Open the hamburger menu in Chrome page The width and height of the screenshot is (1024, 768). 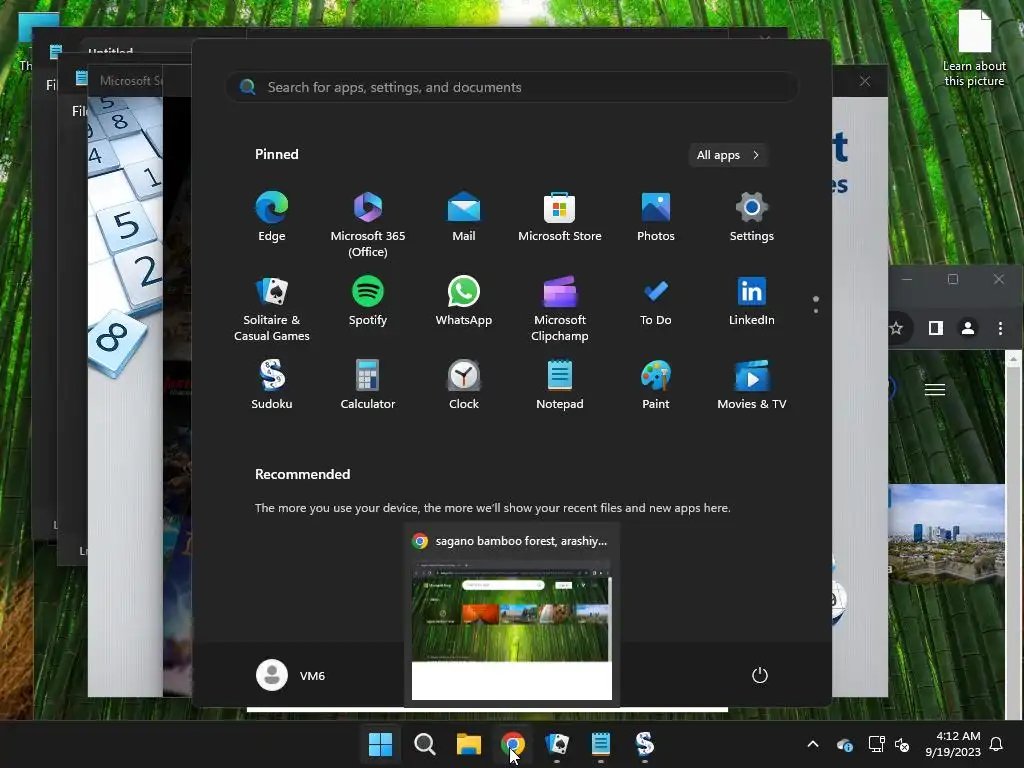[x=935, y=390]
